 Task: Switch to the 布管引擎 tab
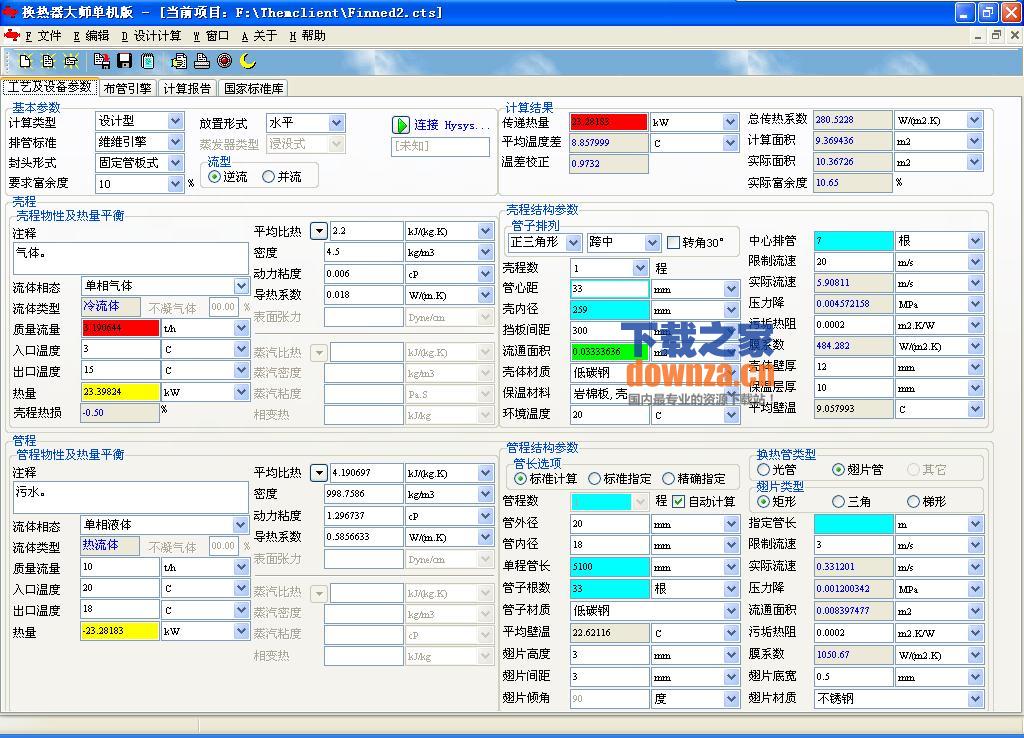click(127, 88)
